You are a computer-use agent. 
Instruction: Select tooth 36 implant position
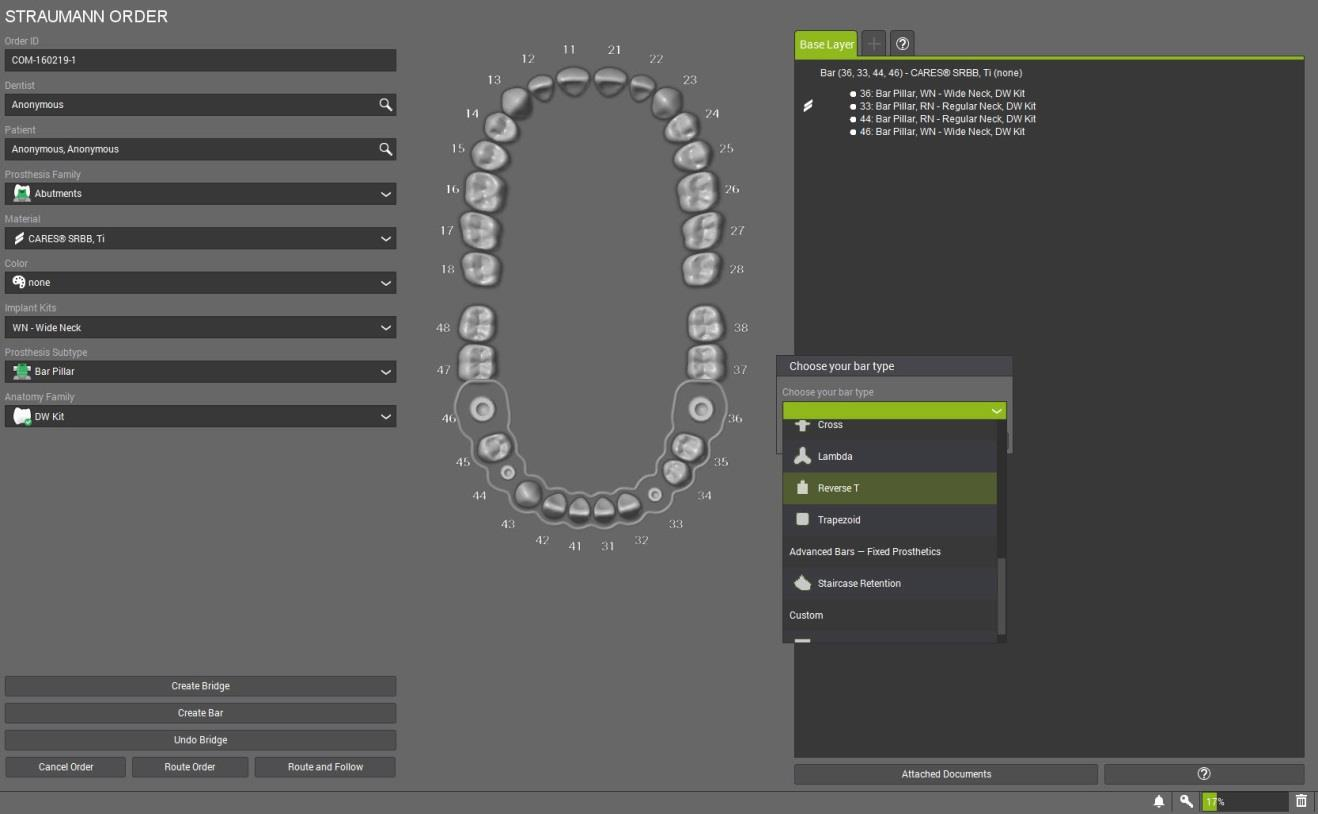701,408
